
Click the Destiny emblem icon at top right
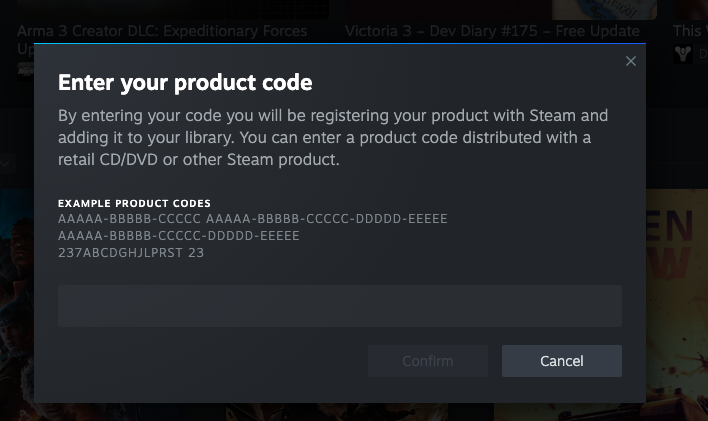(x=683, y=52)
